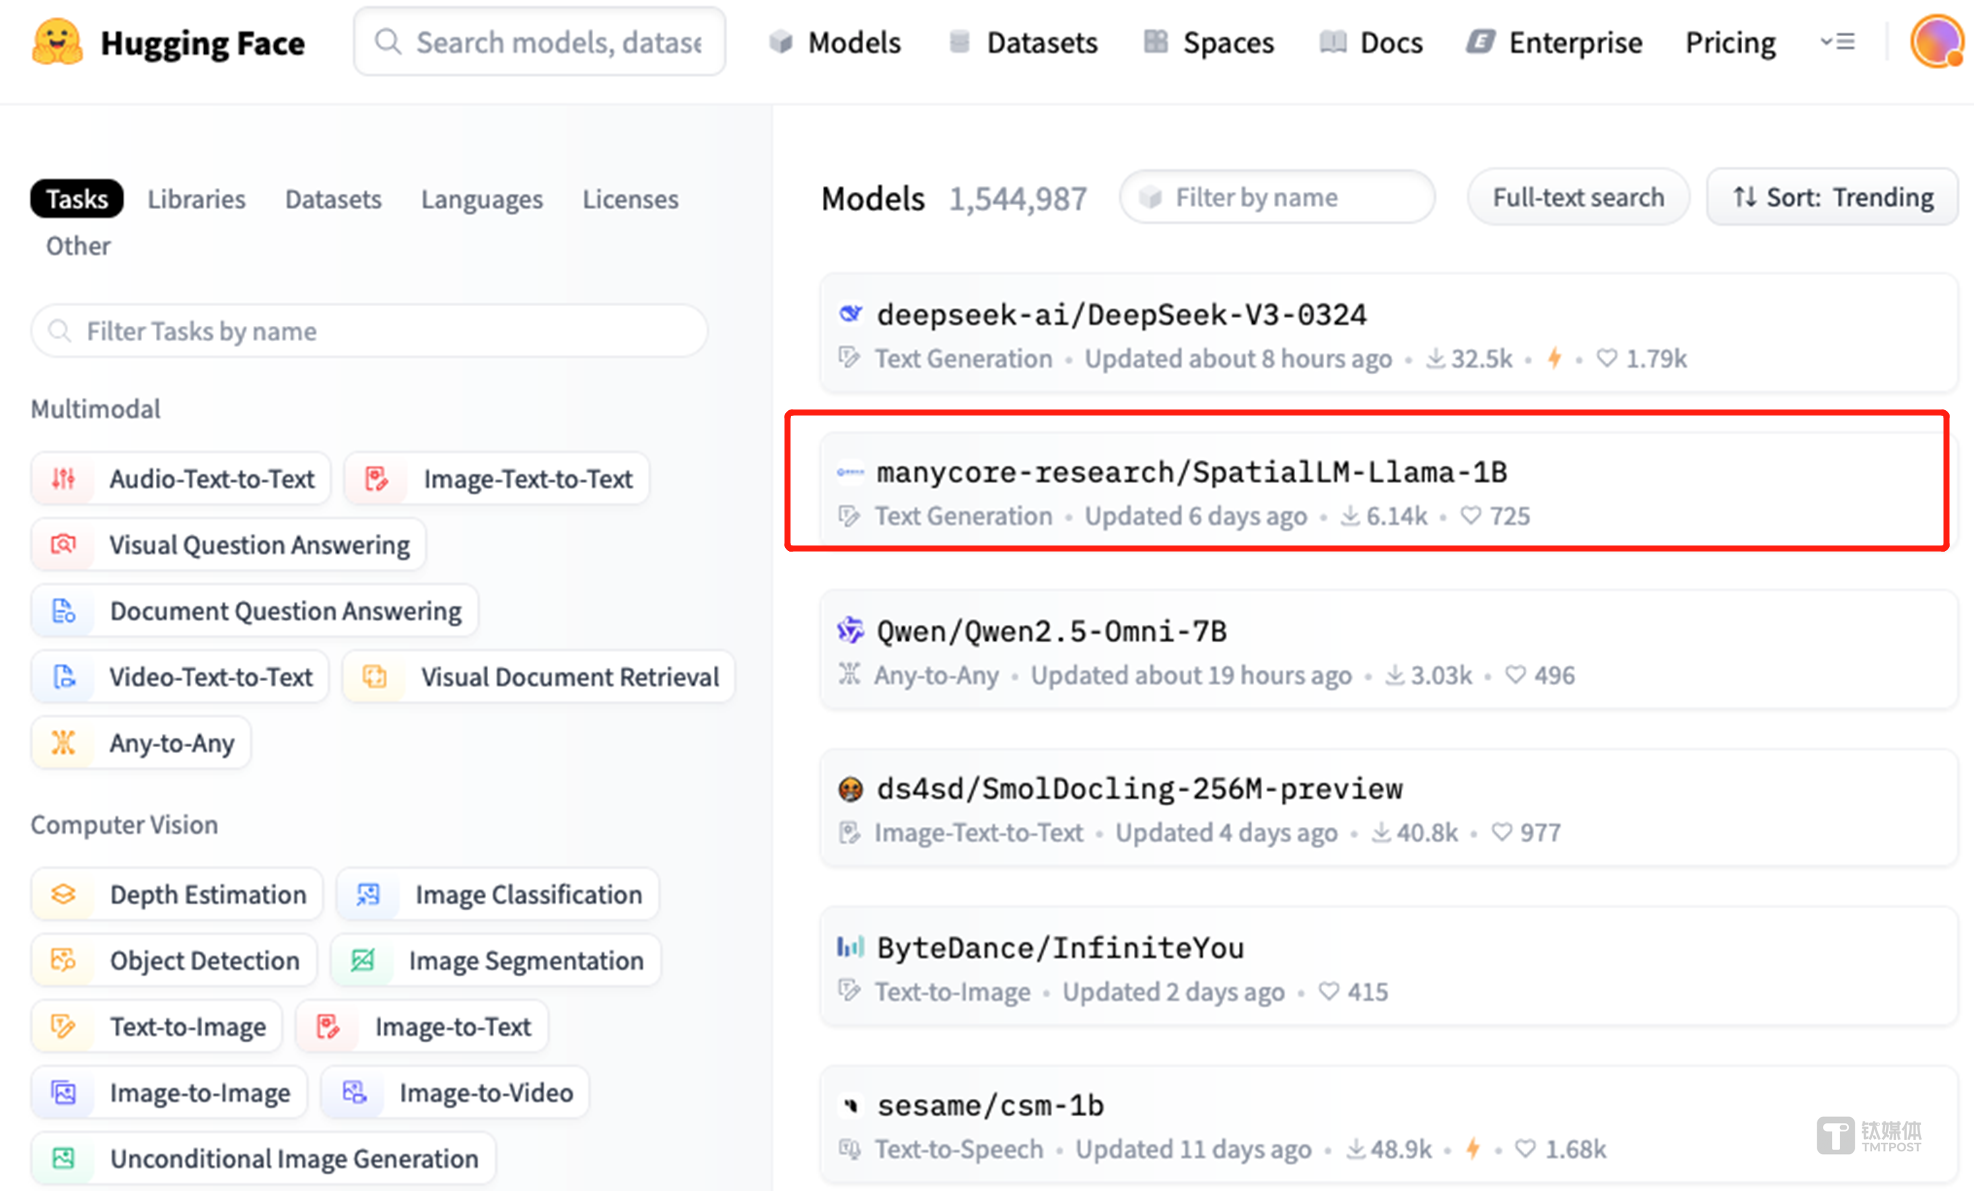Click the DeepSeek whale avatar icon
Image resolution: width=1974 pixels, height=1191 pixels.
click(x=850, y=314)
